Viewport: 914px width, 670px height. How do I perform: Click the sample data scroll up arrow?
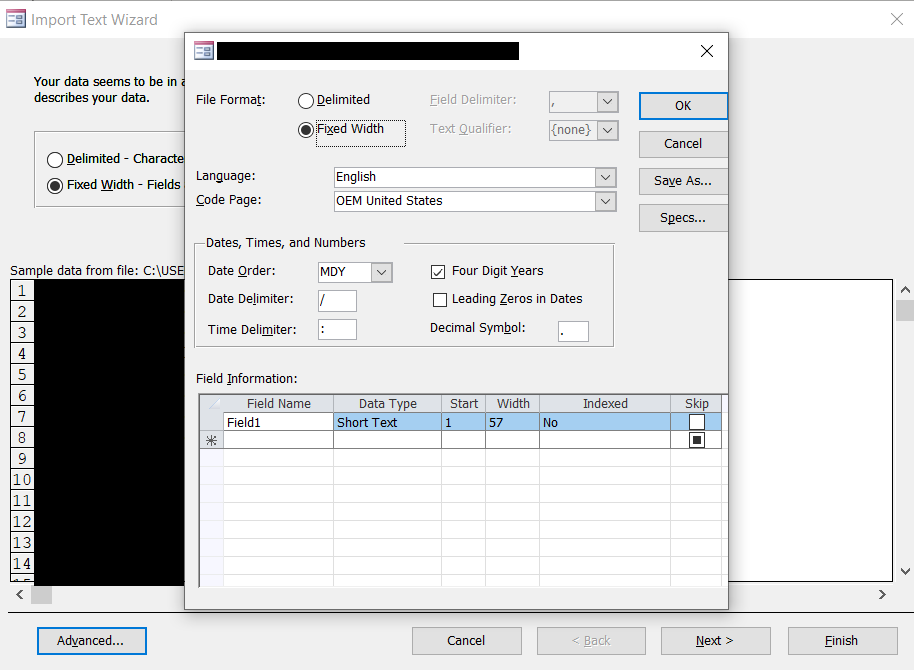coord(905,290)
